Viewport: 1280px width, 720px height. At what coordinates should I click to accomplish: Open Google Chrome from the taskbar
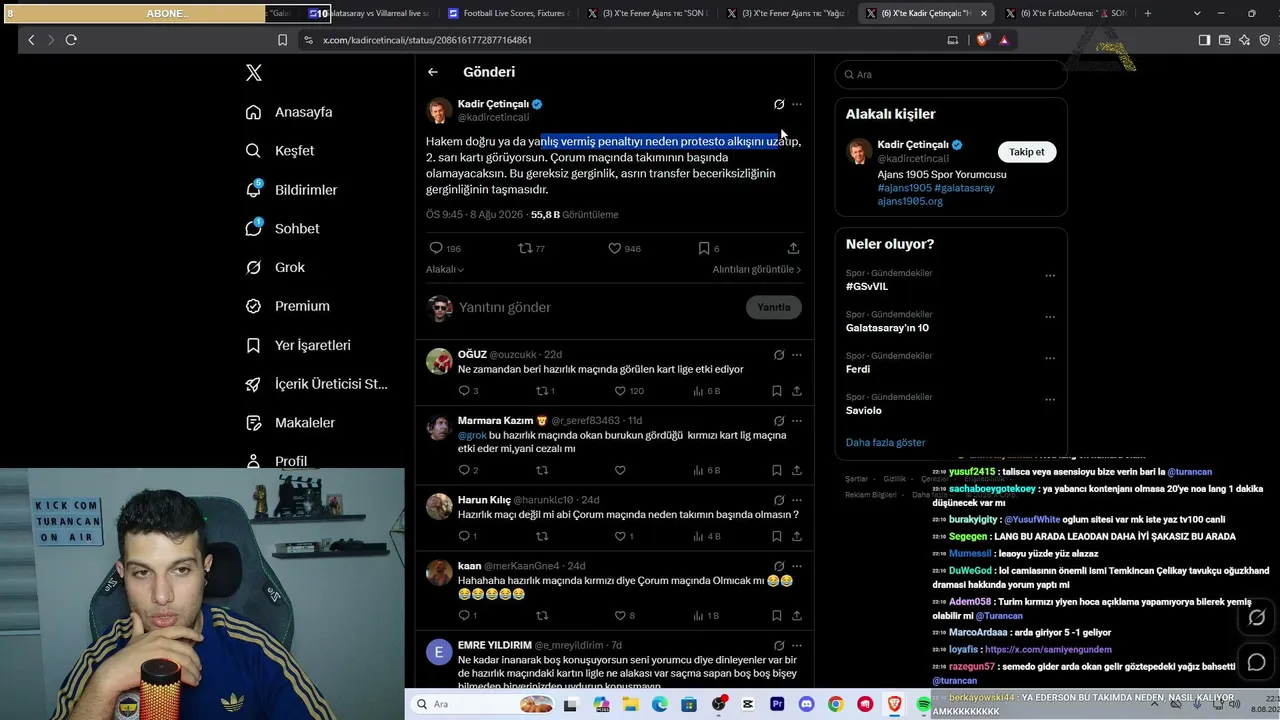tap(836, 704)
